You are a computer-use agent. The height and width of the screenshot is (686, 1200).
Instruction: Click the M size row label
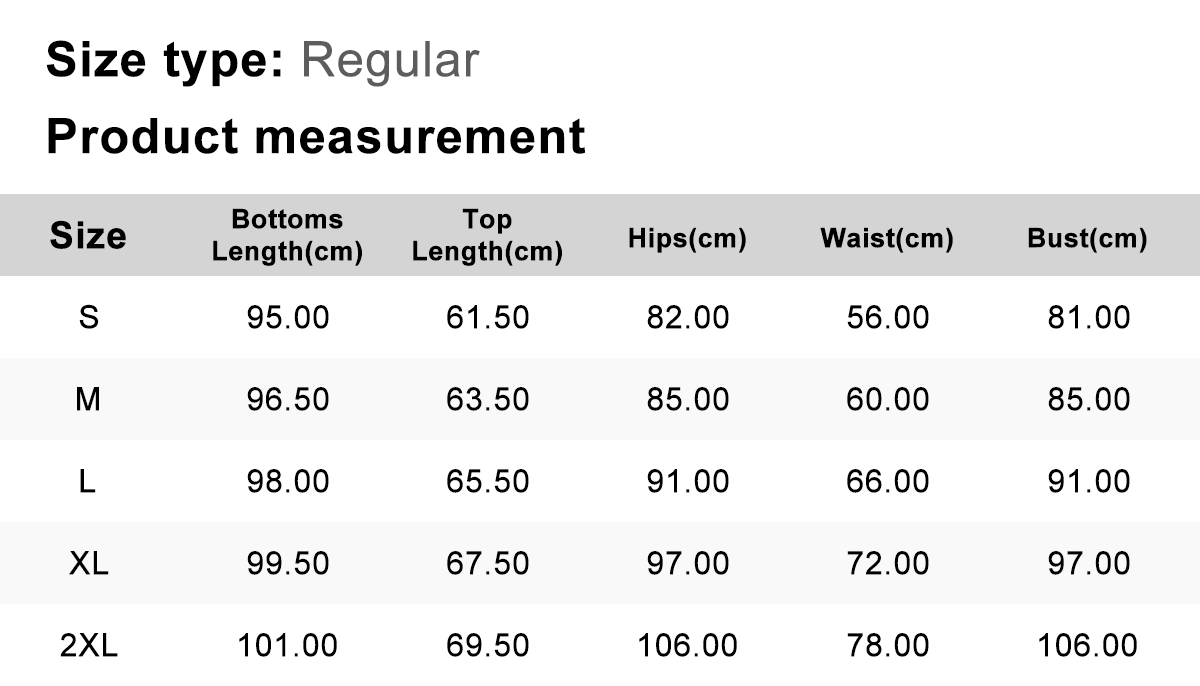(88, 400)
